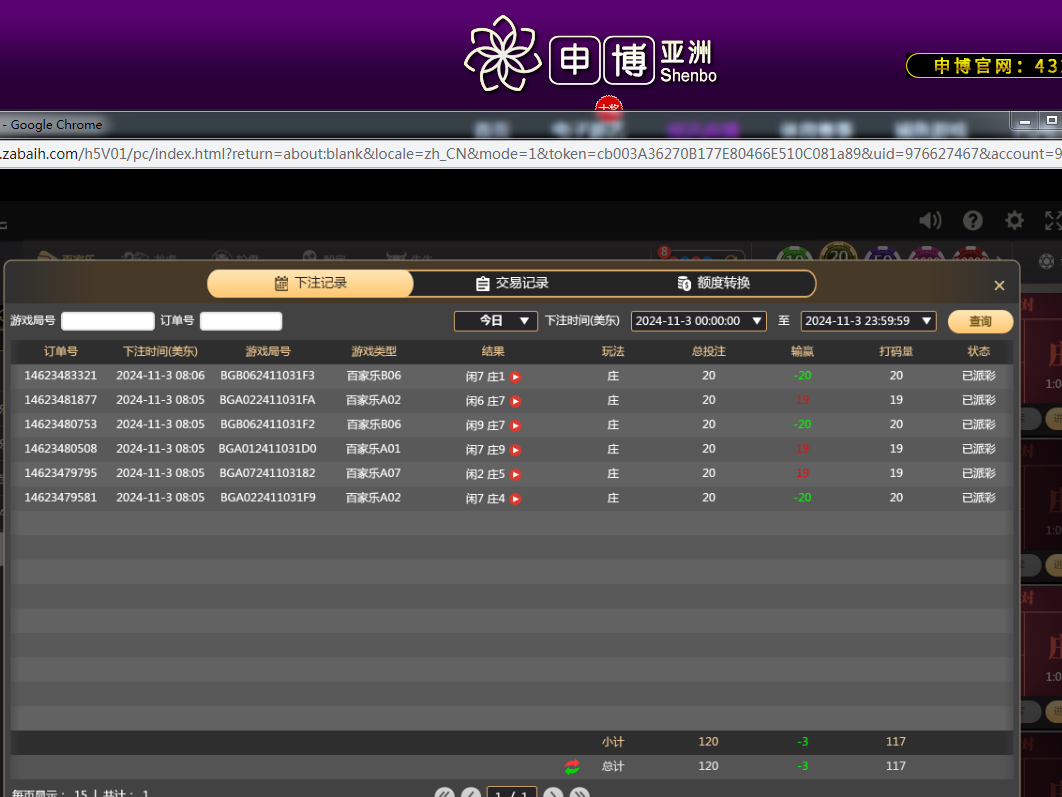Click the sound volume speaker icon
This screenshot has width=1062, height=797.
pos(930,221)
